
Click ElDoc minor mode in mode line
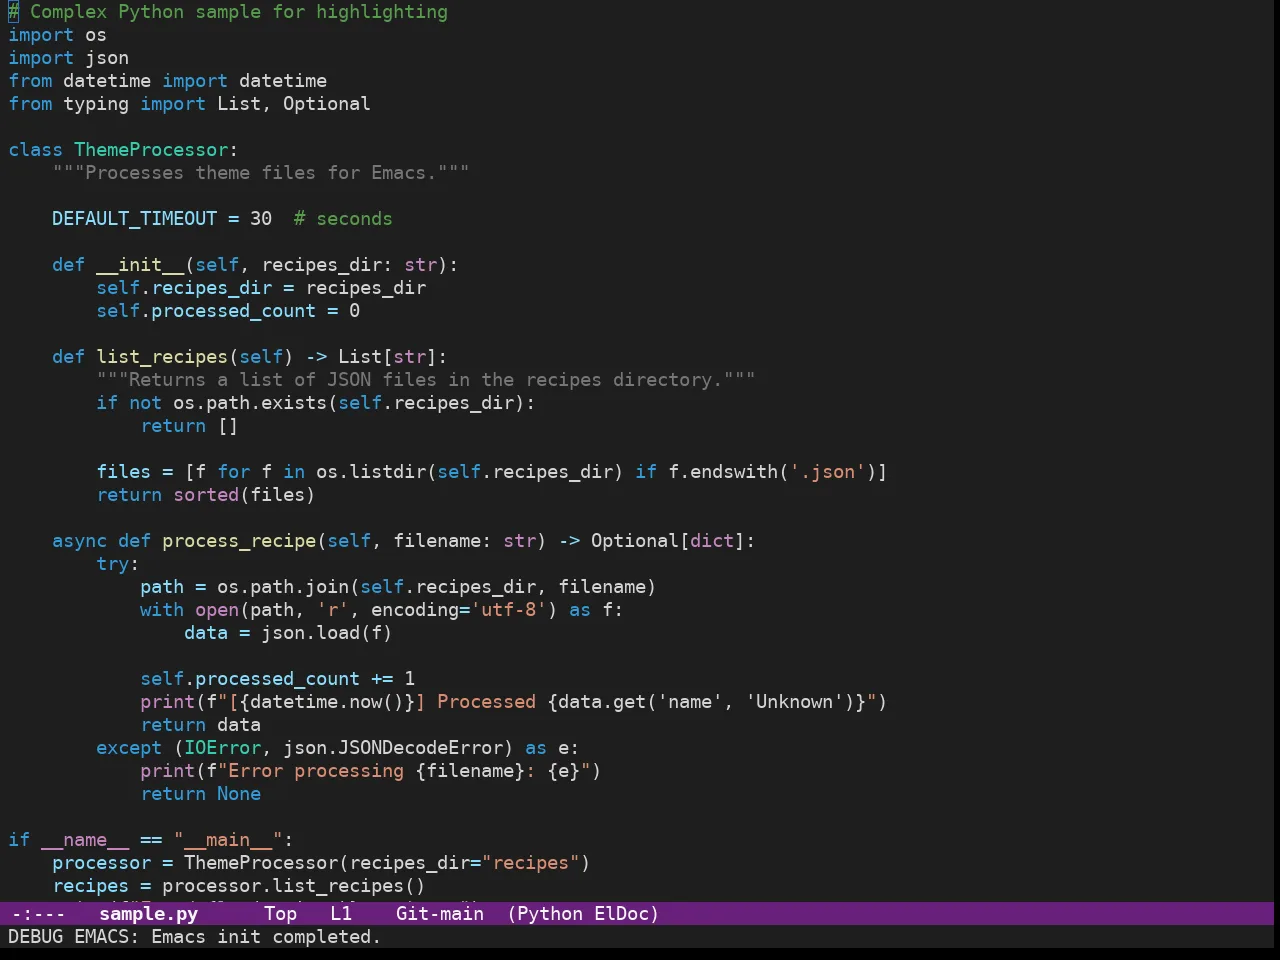pyautogui.click(x=622, y=913)
